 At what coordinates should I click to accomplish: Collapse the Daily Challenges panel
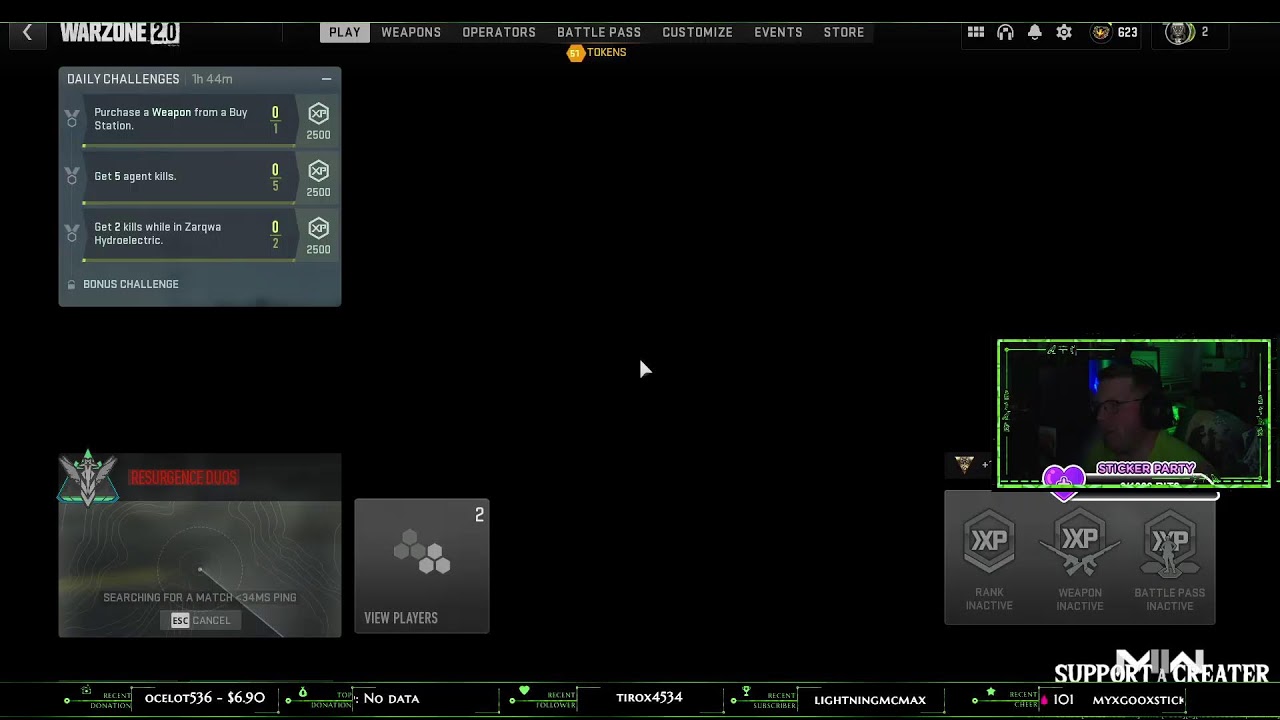pos(326,79)
